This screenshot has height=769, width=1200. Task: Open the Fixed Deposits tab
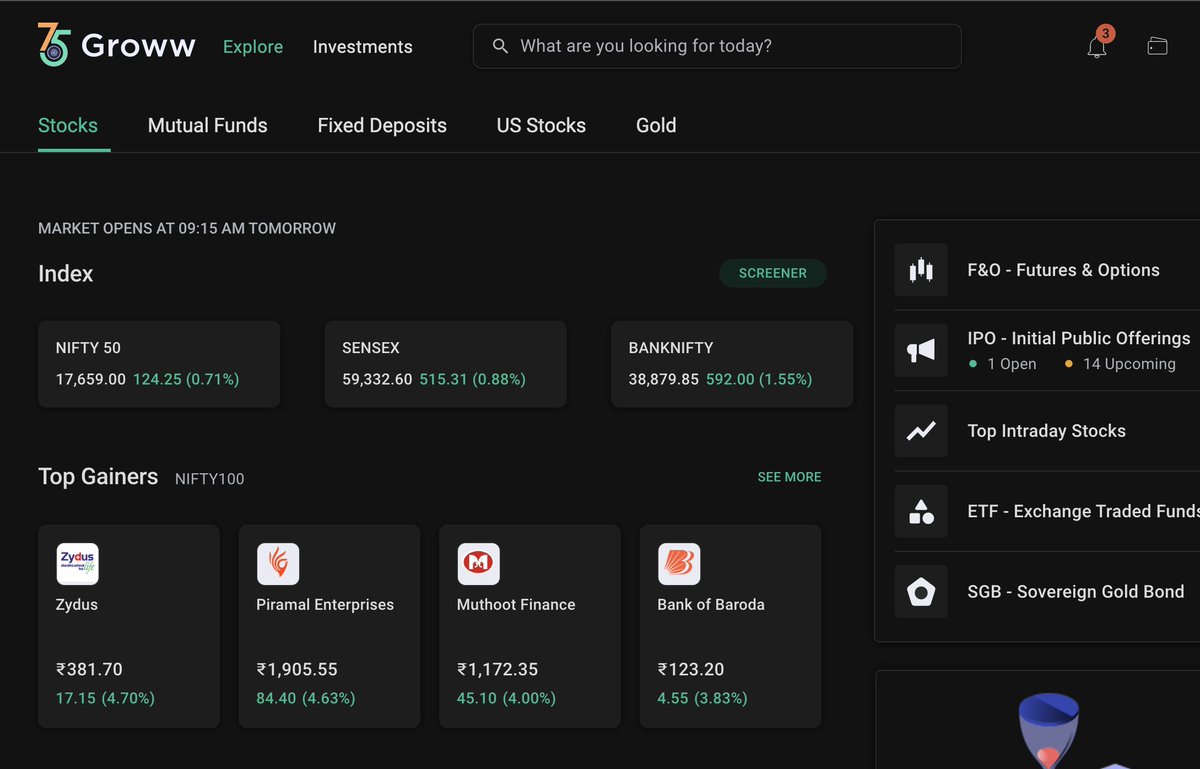[x=382, y=125]
